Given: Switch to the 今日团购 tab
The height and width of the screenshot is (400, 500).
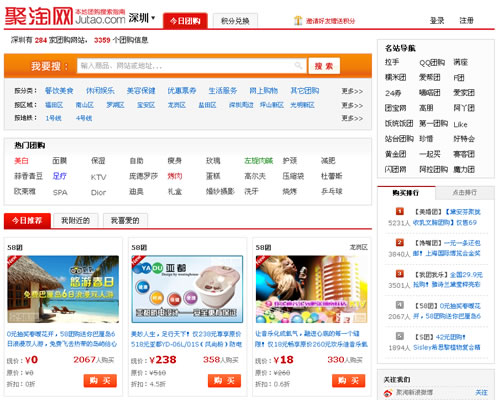Looking at the screenshot, I should [x=185, y=21].
